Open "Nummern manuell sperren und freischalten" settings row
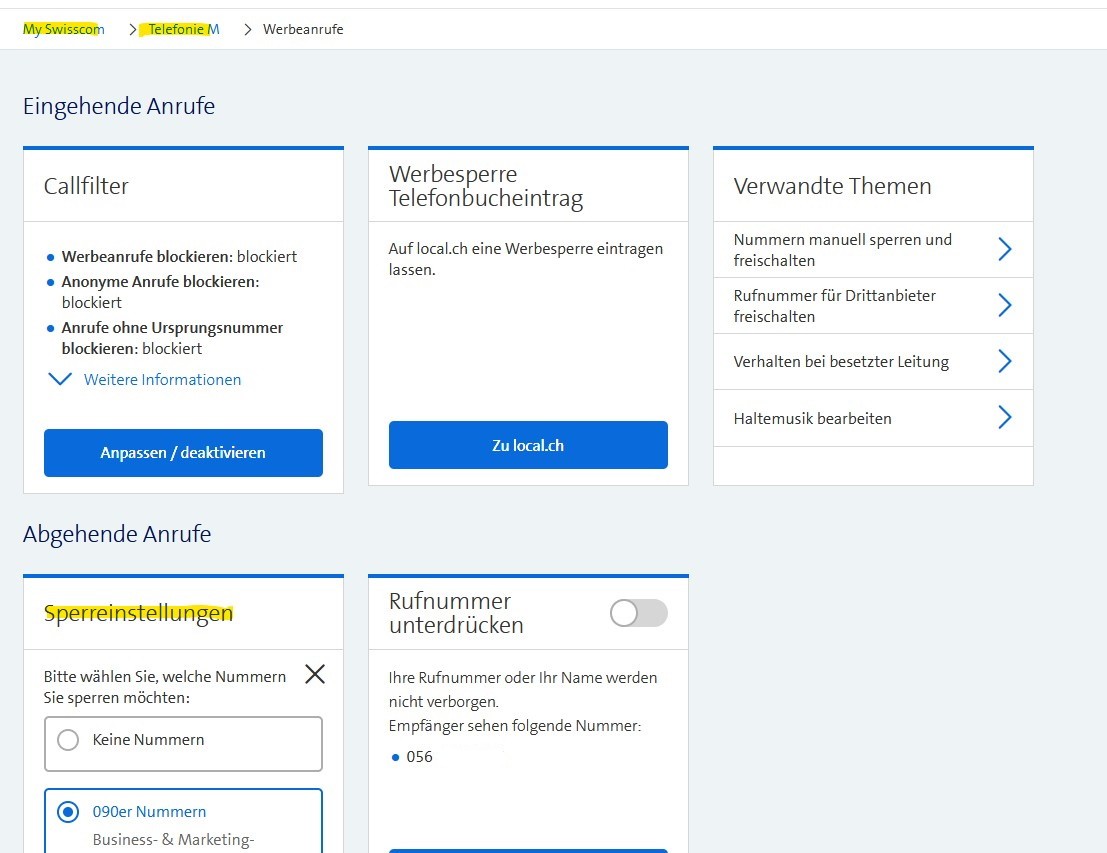Viewport: 1107px width, 853px height. pyautogui.click(x=843, y=249)
